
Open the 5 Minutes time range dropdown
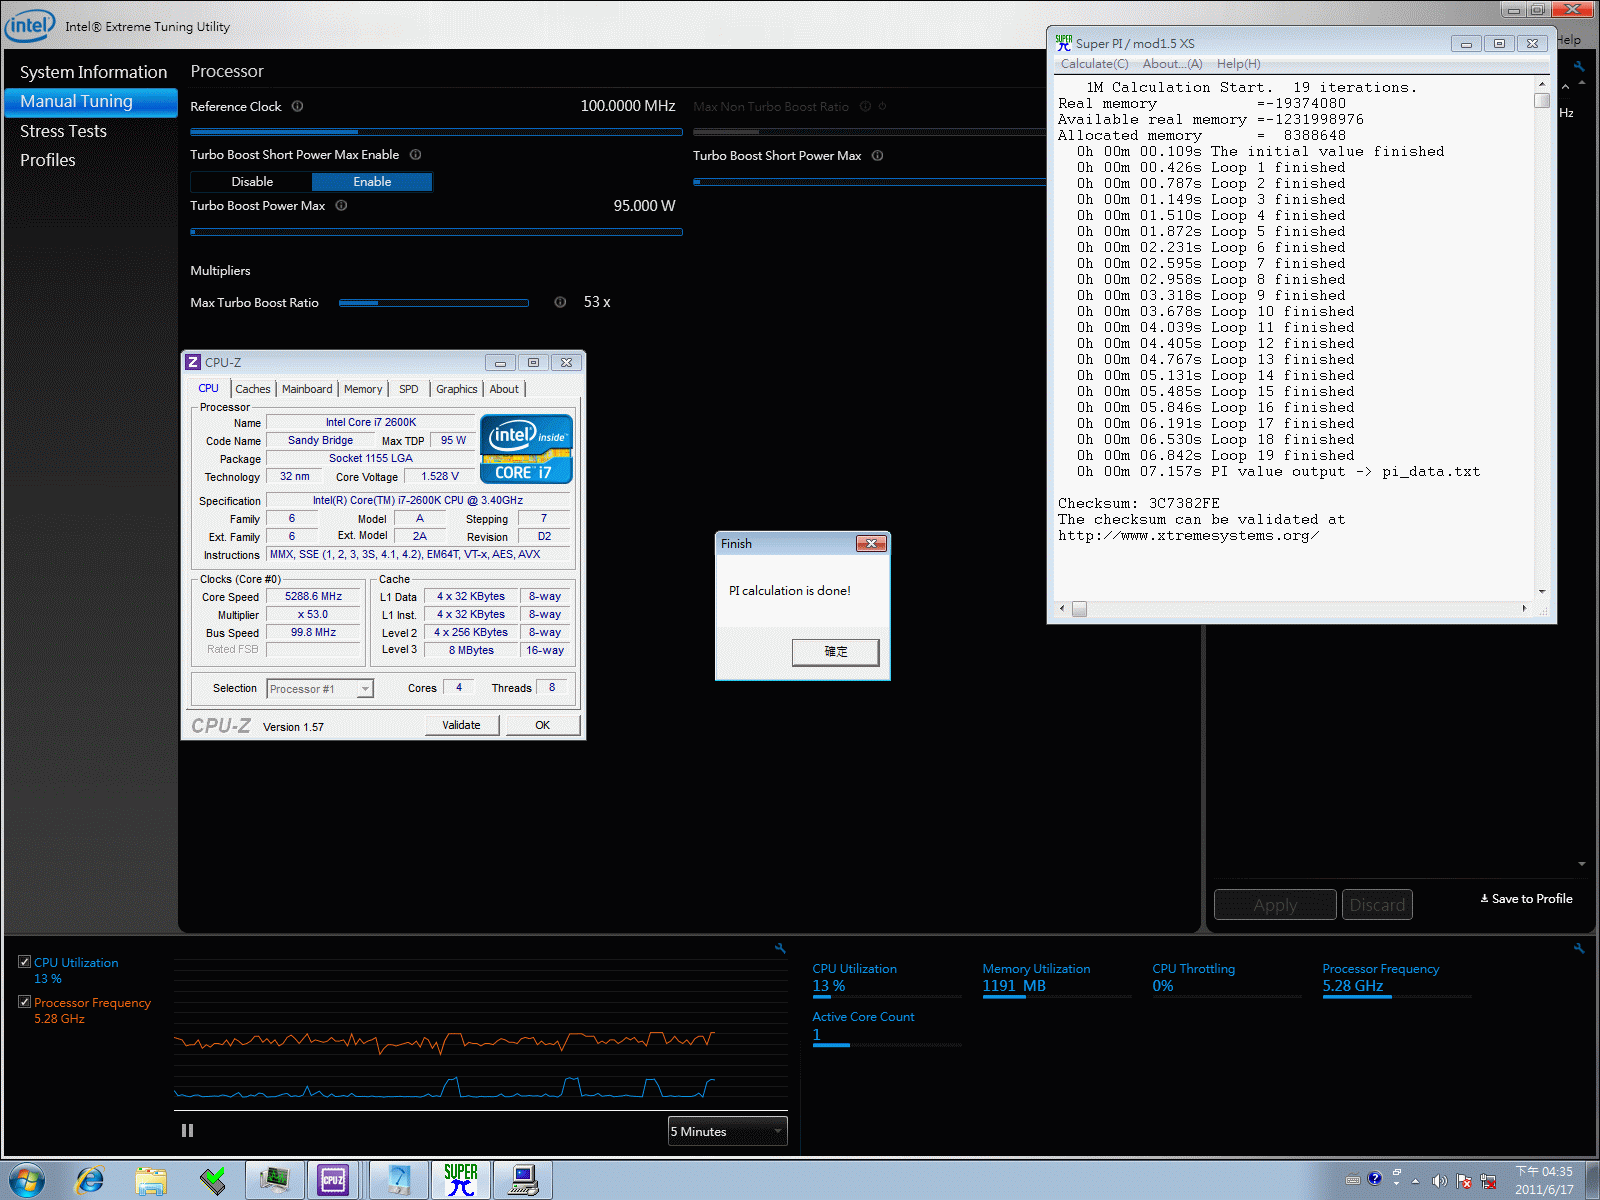pyautogui.click(x=727, y=1131)
